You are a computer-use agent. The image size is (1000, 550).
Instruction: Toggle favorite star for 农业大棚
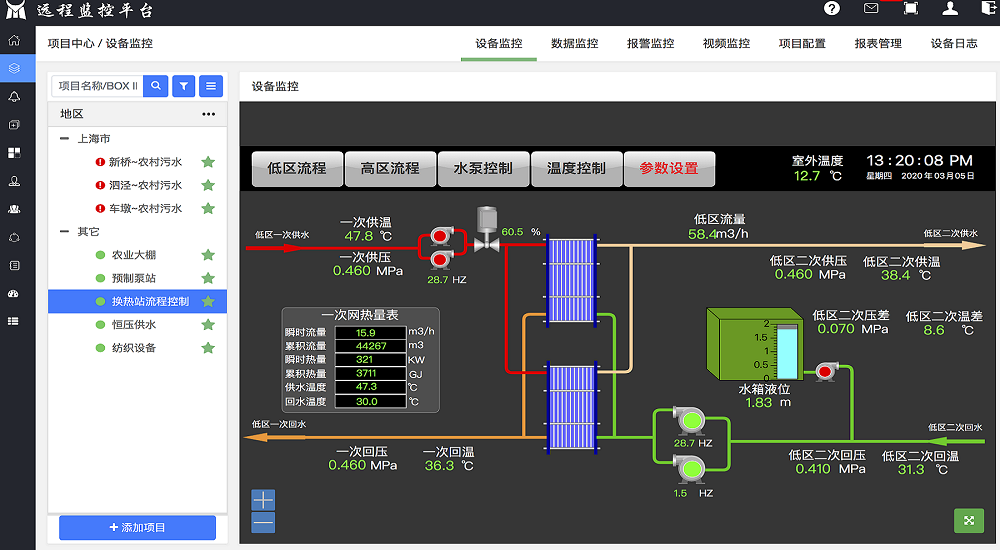click(208, 255)
